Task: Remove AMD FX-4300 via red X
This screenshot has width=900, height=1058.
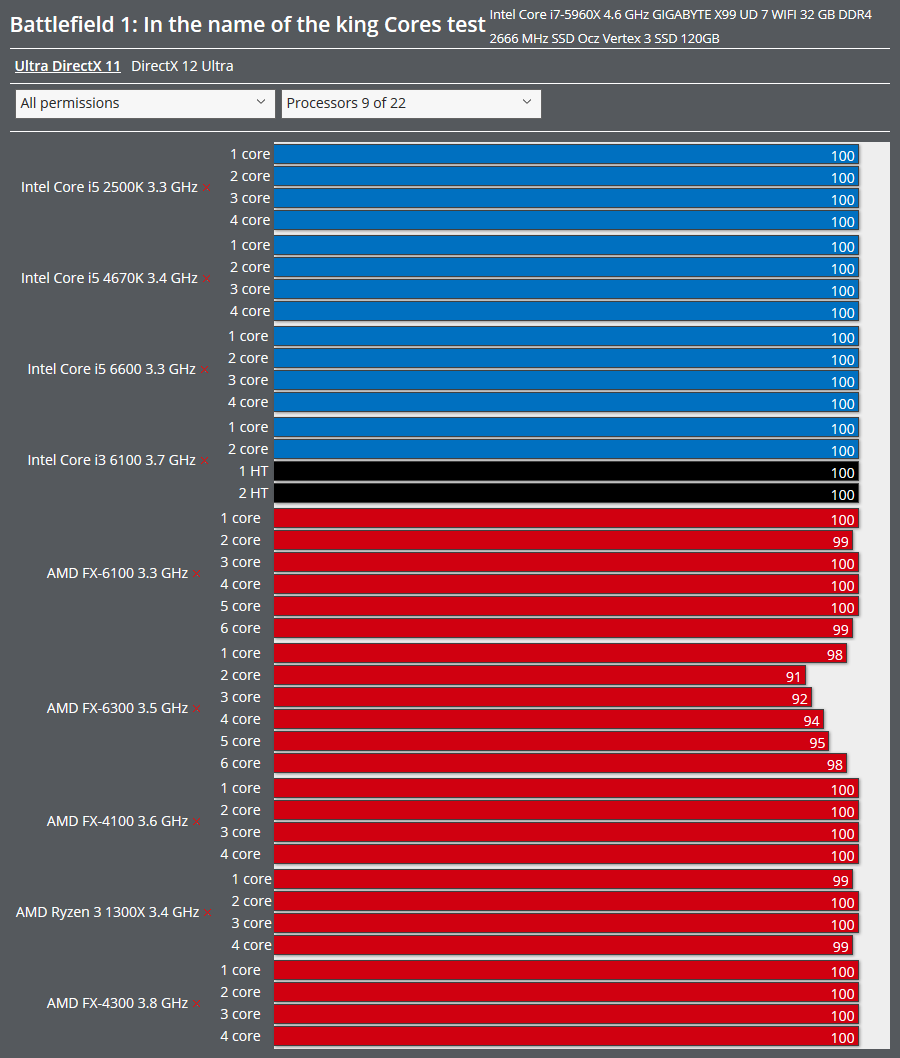Action: tap(196, 1004)
